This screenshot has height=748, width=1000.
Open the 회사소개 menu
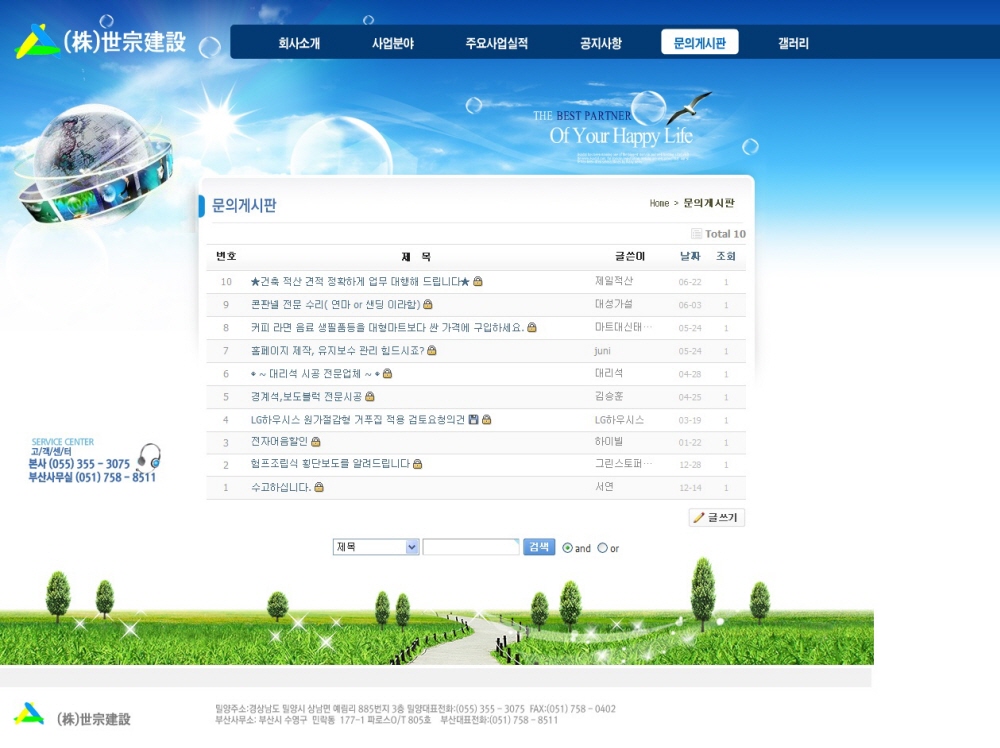coord(299,43)
